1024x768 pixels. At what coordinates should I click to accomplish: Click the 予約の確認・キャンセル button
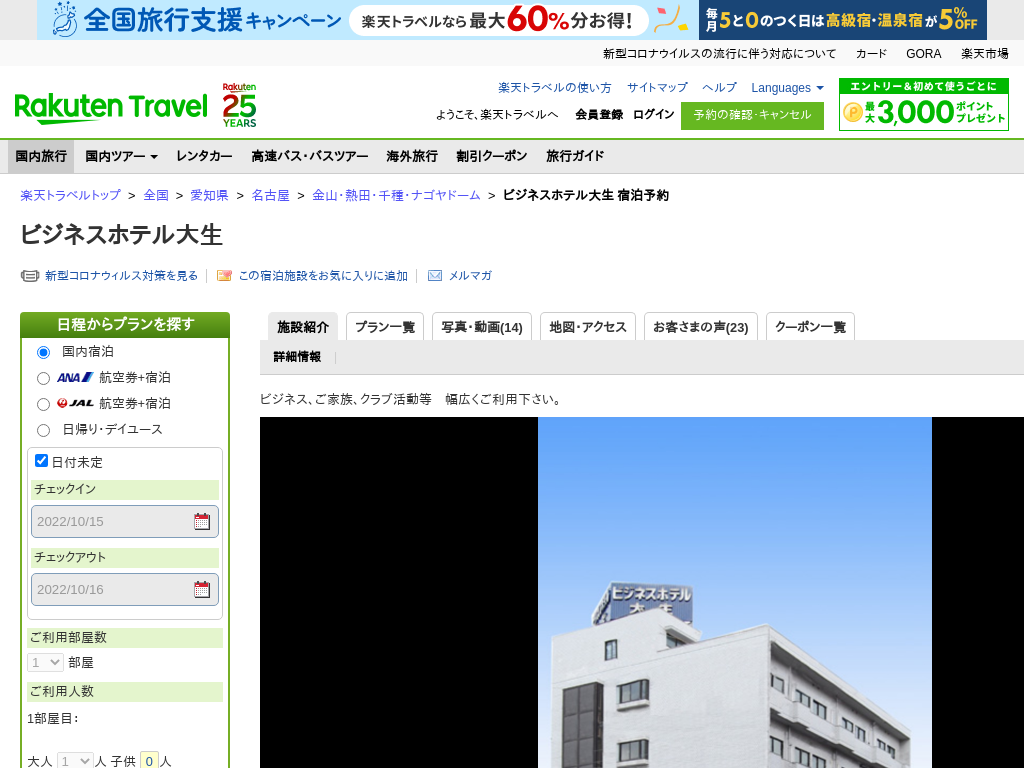click(x=752, y=116)
